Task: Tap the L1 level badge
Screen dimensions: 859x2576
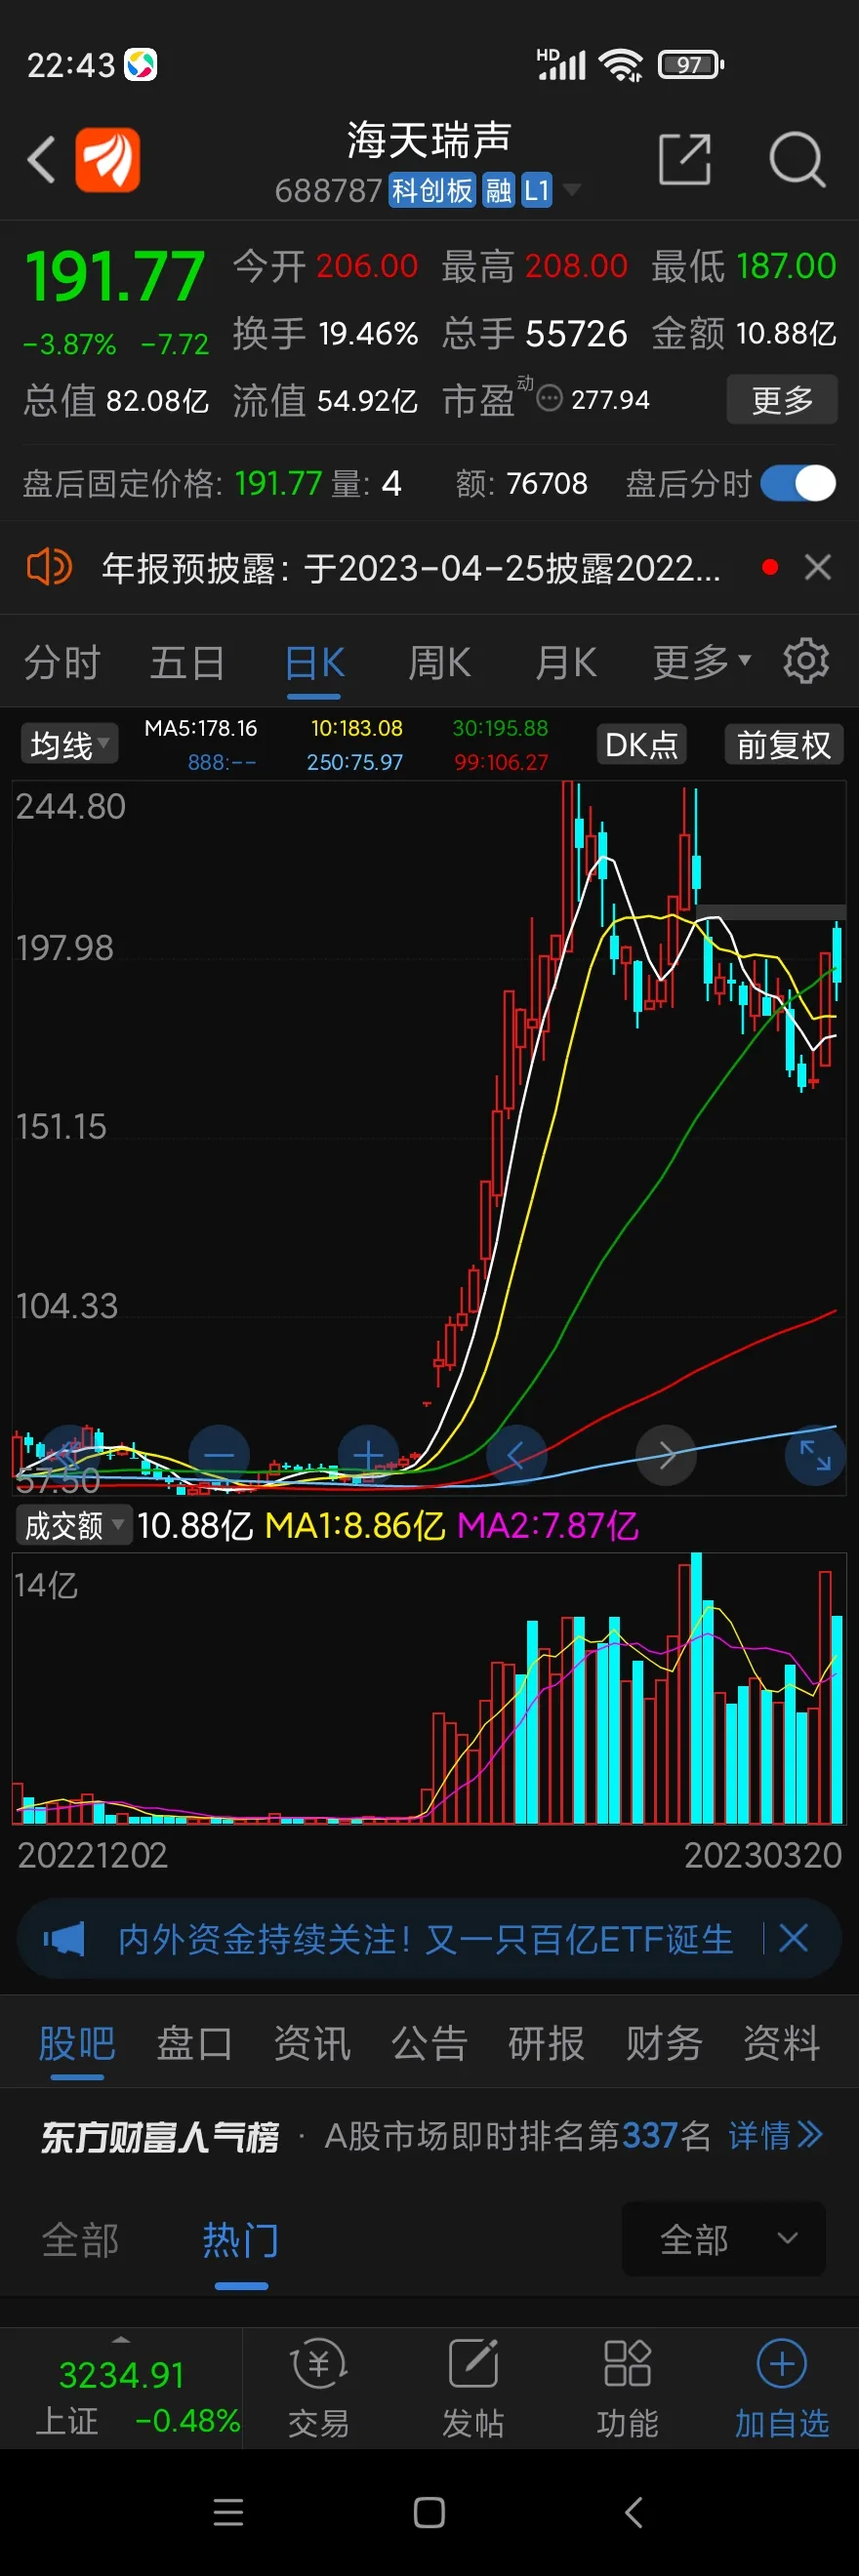Action: 536,190
